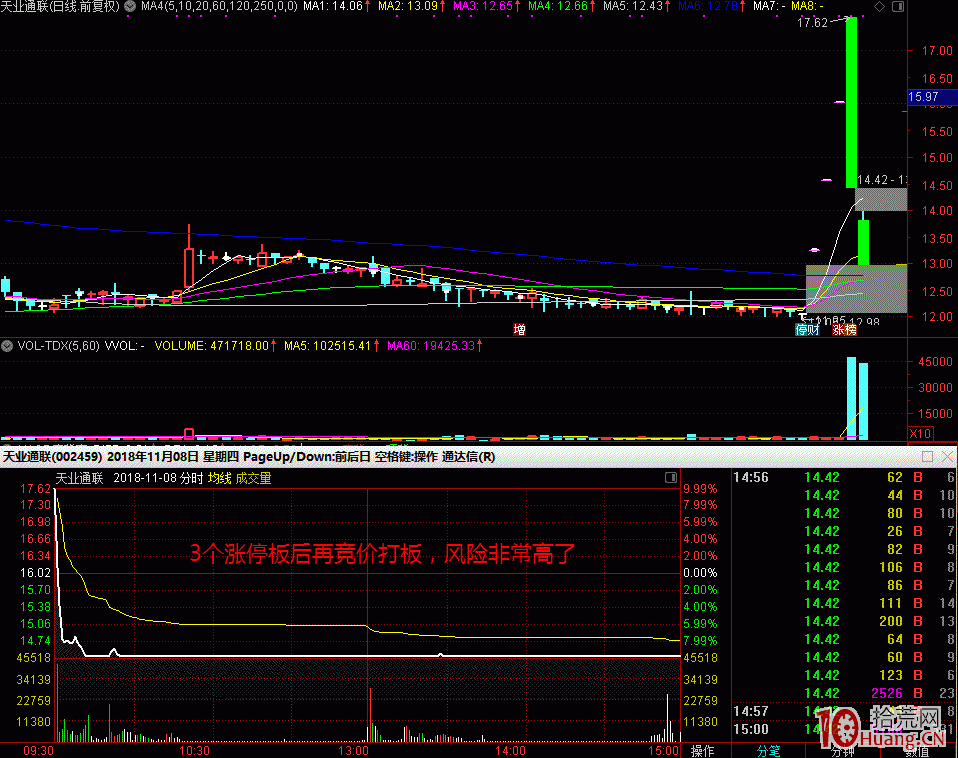Click the 13:00 time axis label
This screenshot has height=758, width=958.
click(353, 751)
